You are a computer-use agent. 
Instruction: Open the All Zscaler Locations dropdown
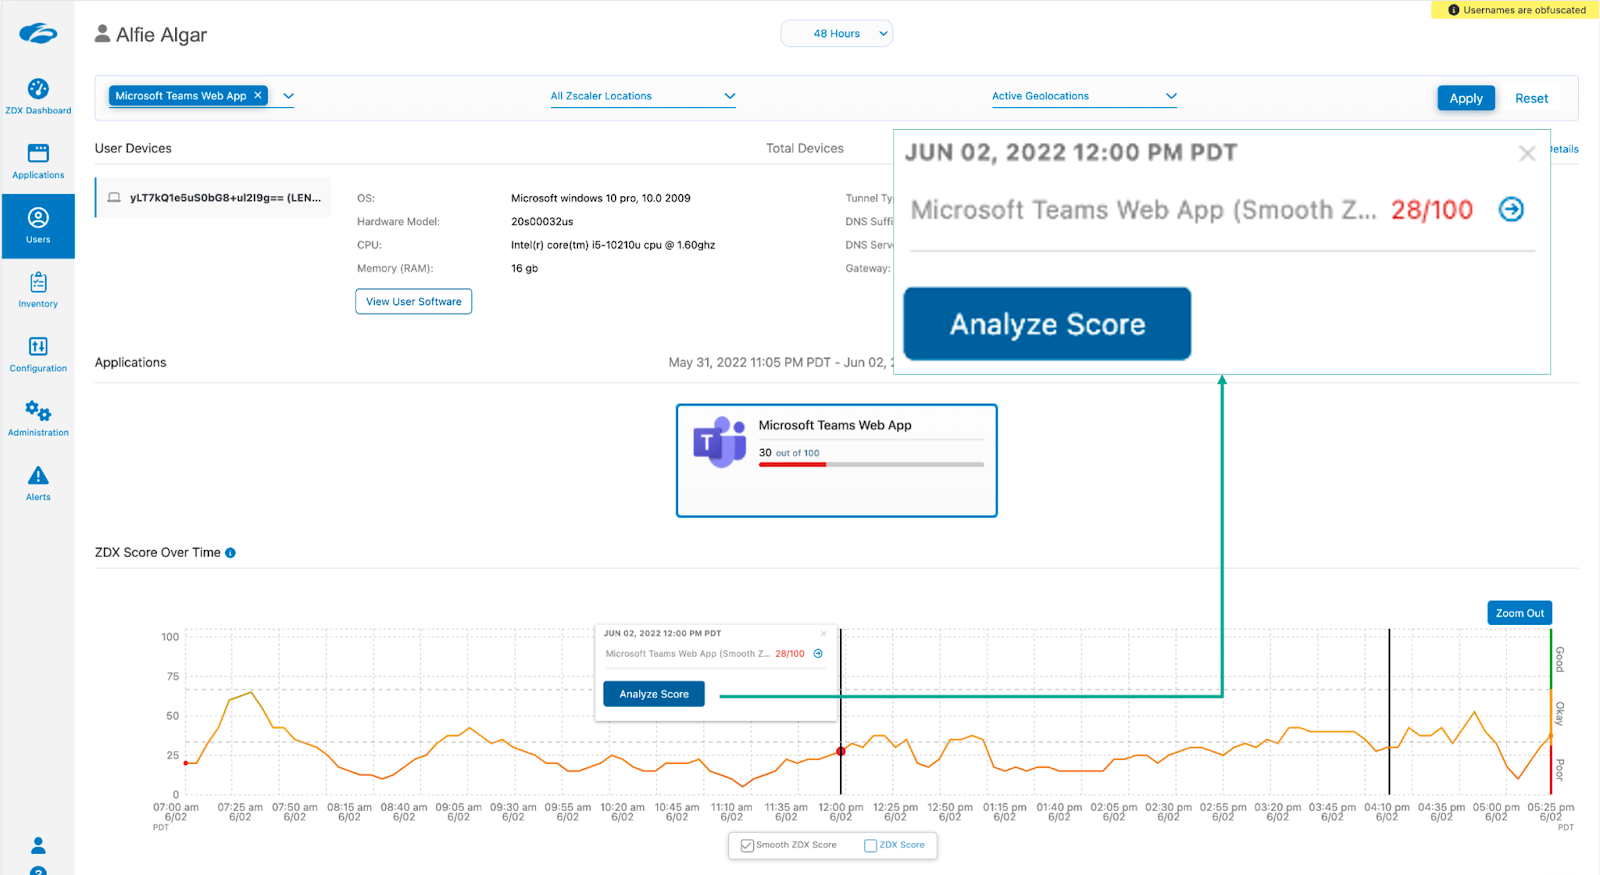click(x=642, y=96)
